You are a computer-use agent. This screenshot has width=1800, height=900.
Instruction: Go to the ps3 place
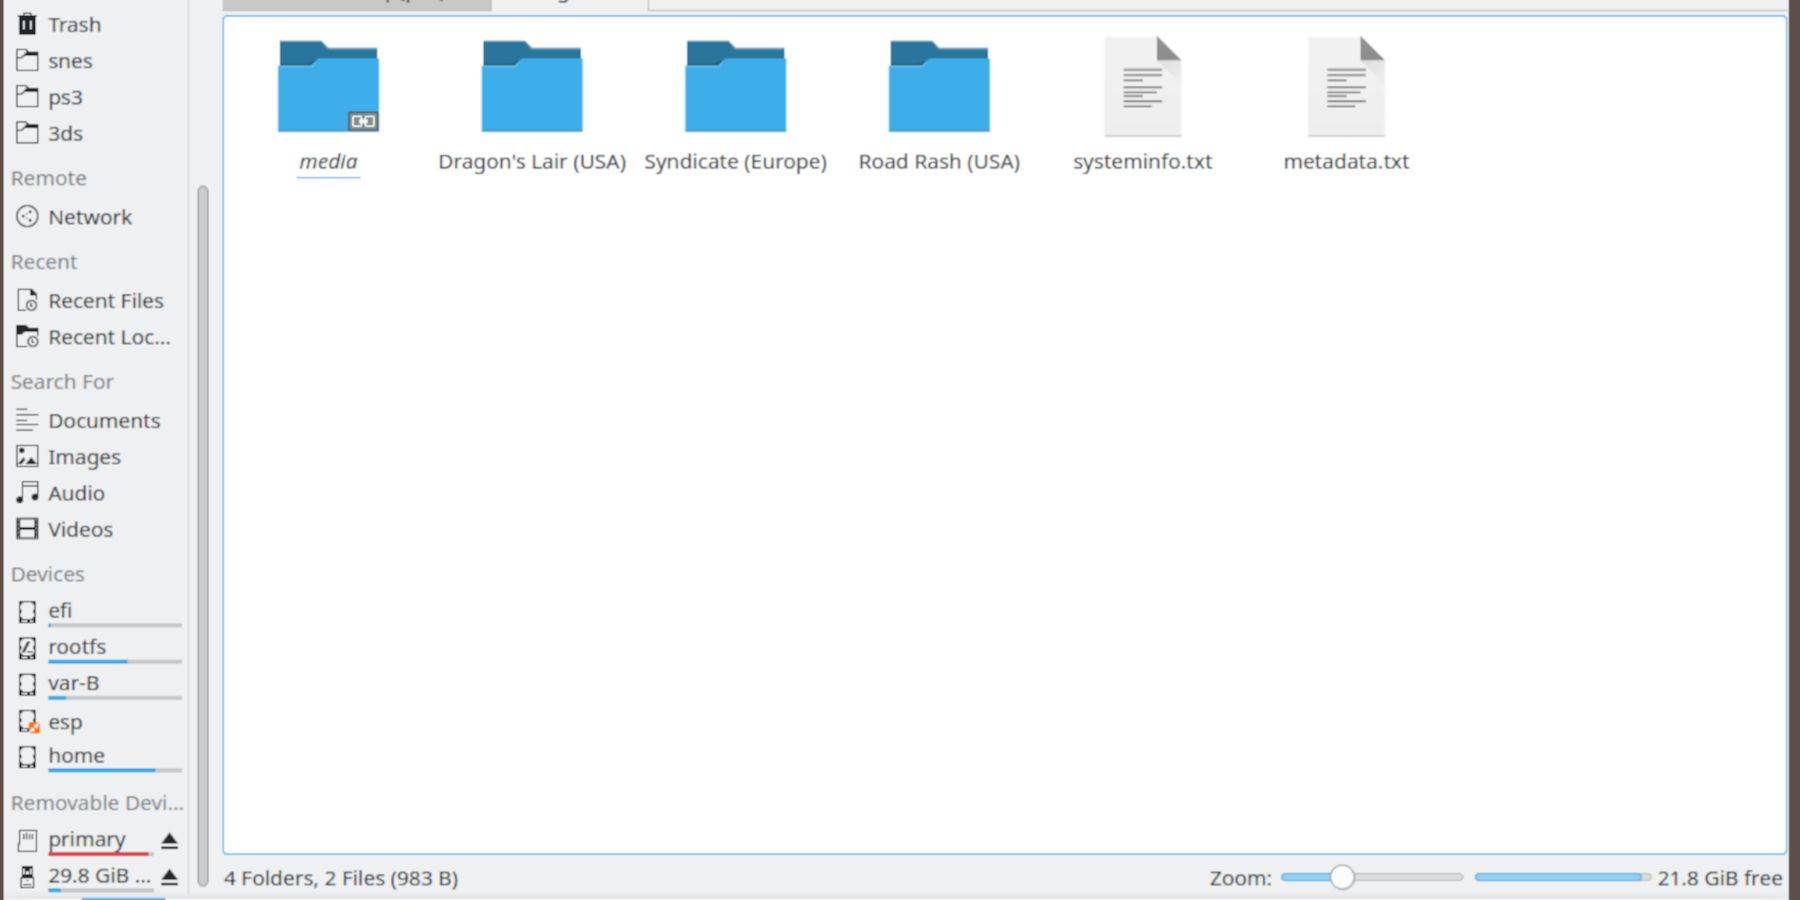click(x=65, y=97)
